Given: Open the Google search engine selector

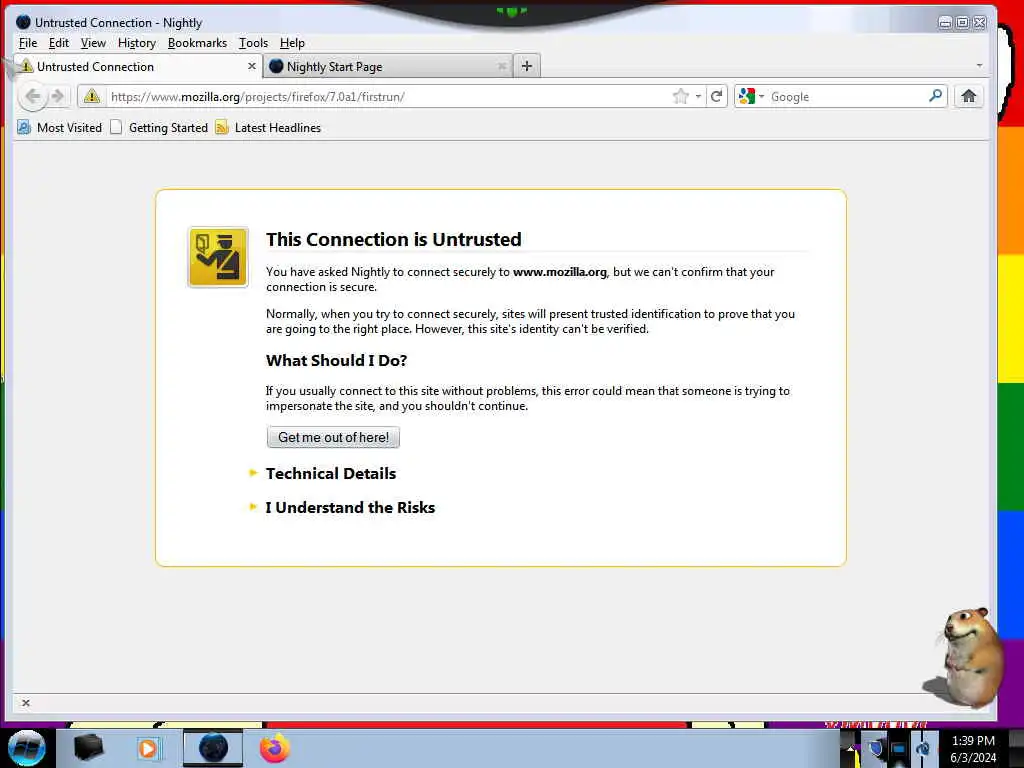Looking at the screenshot, I should 751,97.
